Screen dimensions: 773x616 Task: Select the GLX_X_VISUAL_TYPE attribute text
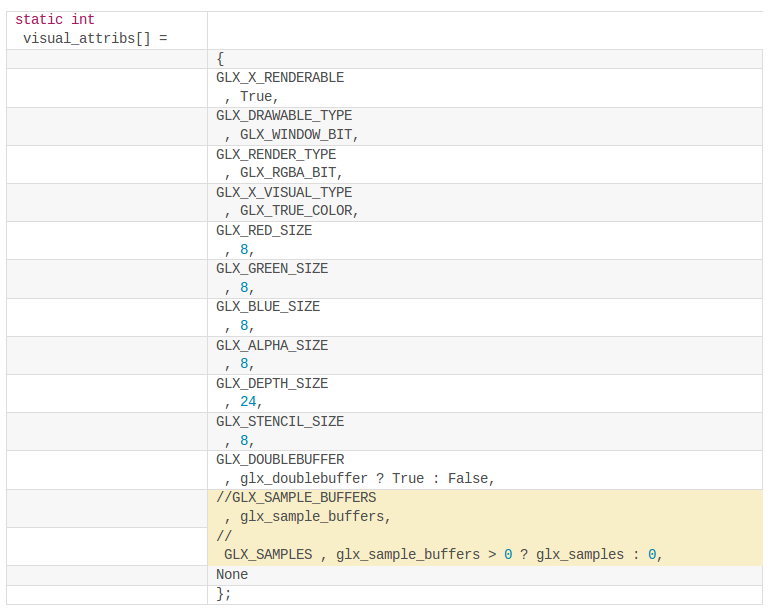(x=284, y=192)
